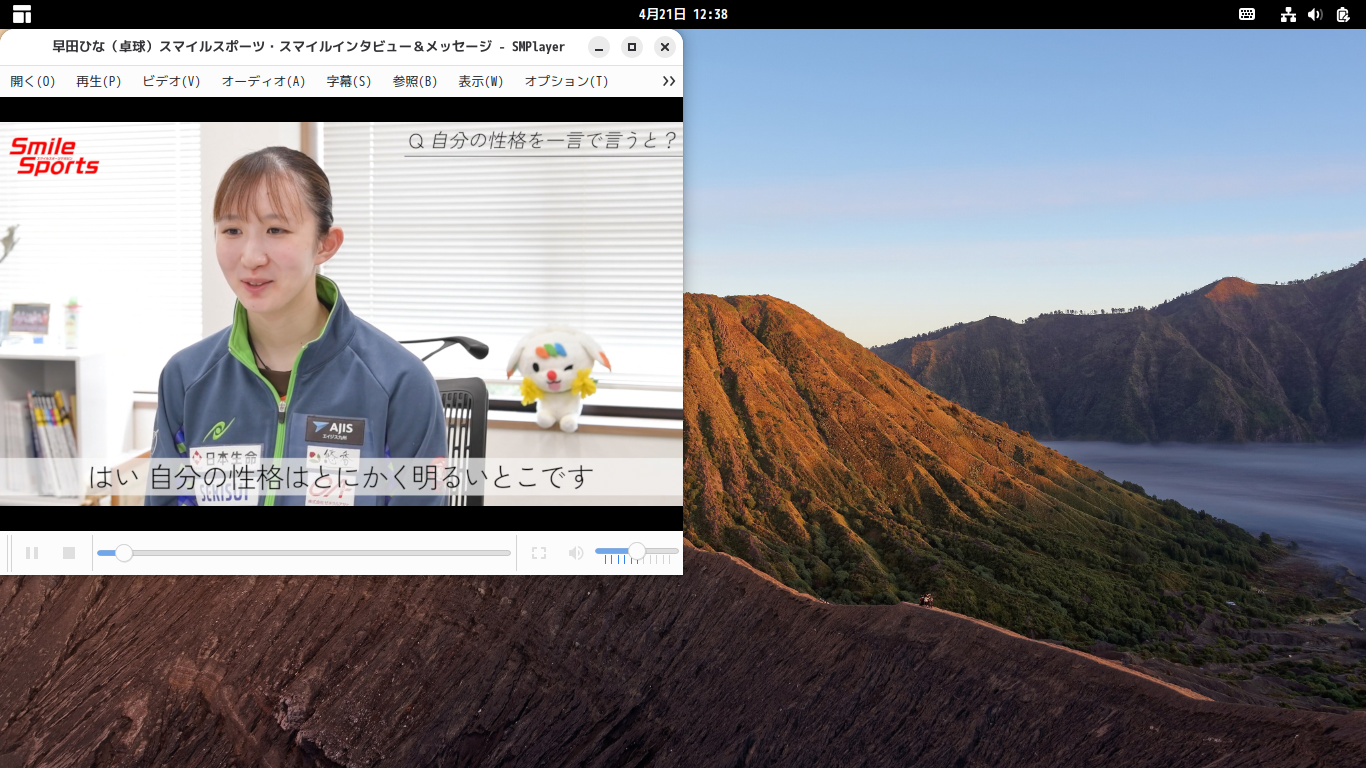Click the keyboard layout indicator in top panel
Screen dimensions: 1366x768
[x=1248, y=15]
